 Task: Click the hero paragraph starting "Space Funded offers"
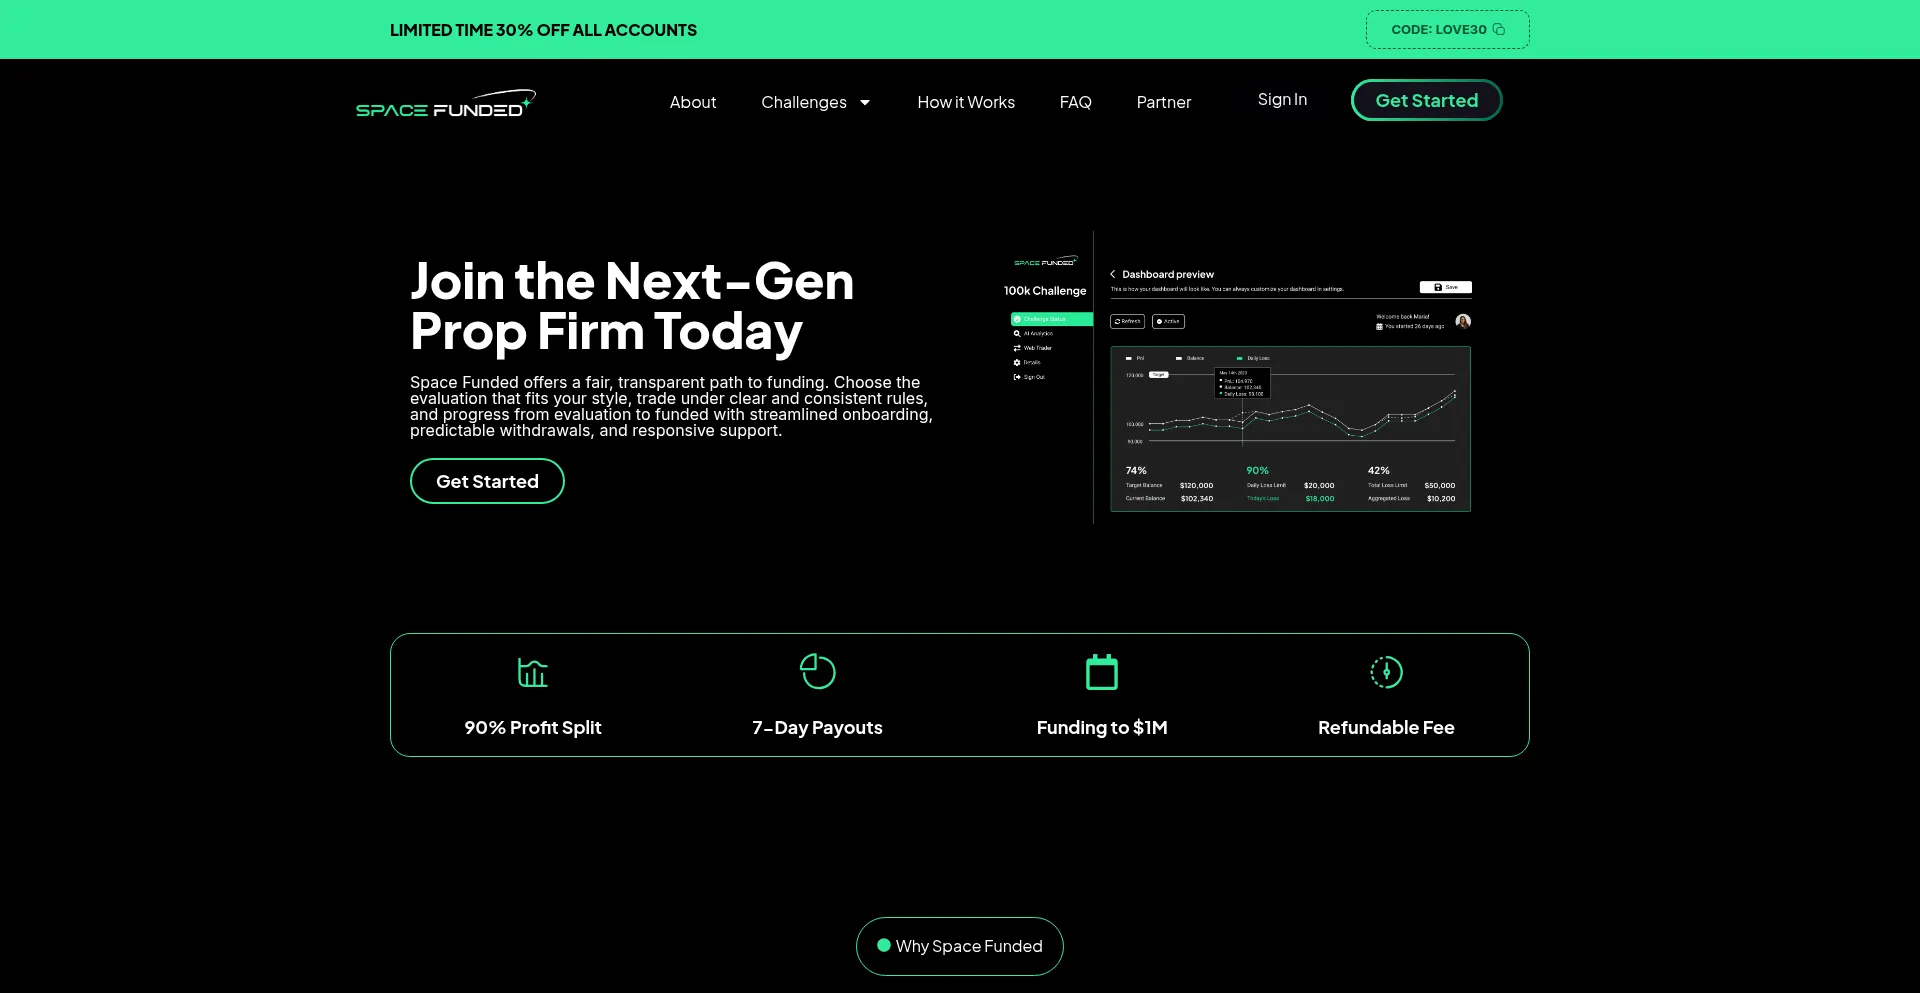(x=671, y=406)
